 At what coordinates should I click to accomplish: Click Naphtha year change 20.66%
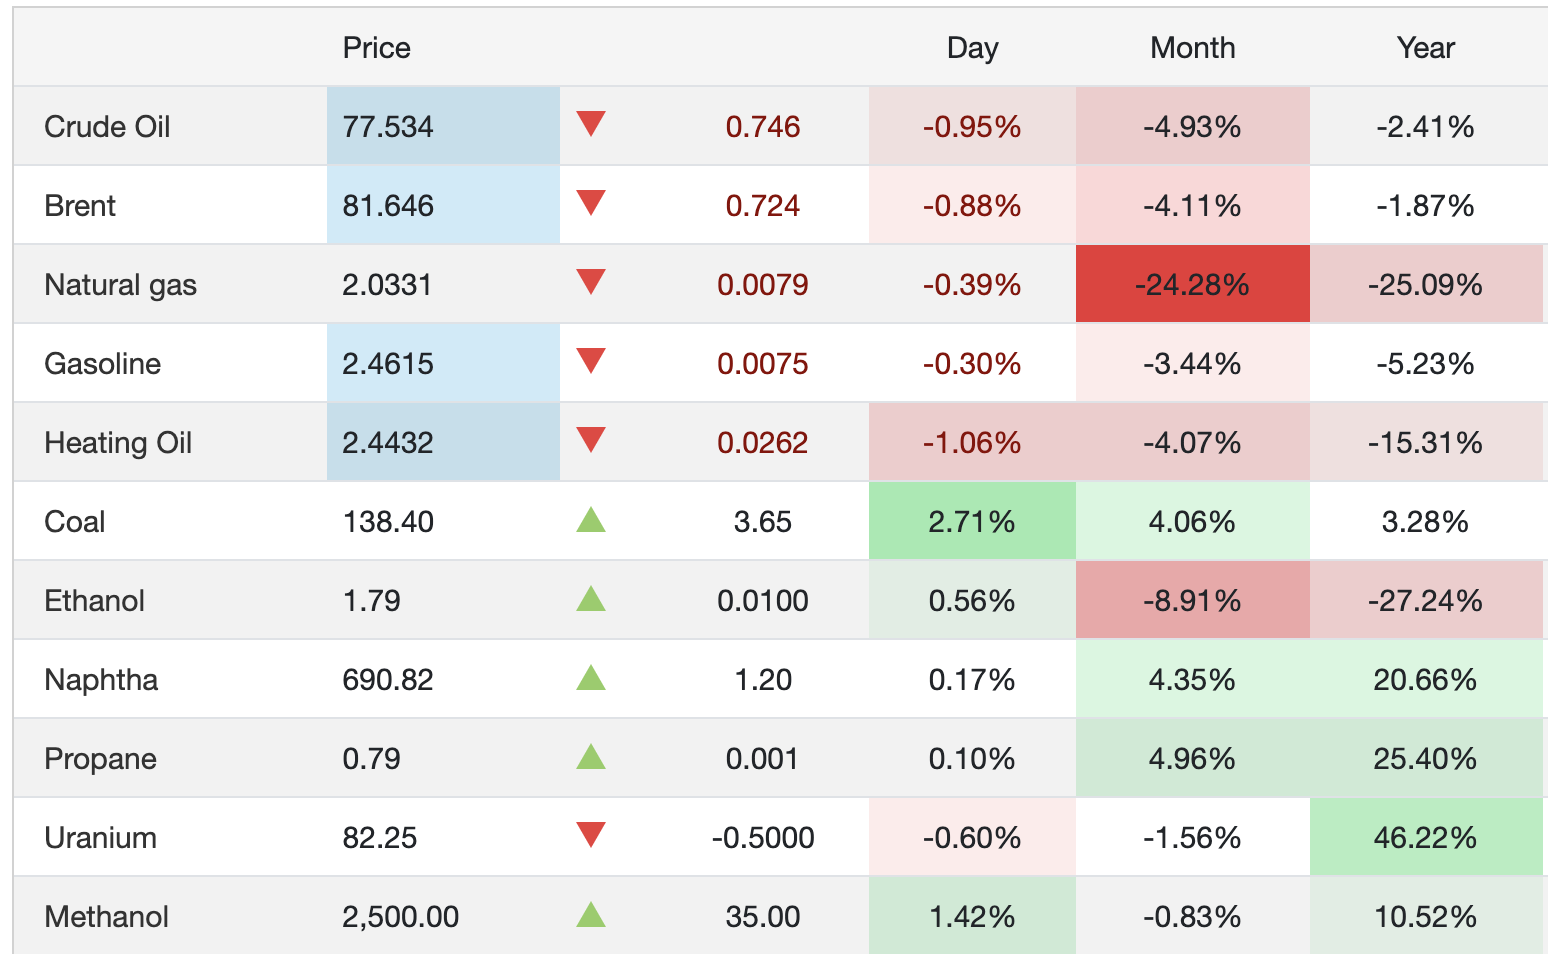click(1425, 680)
